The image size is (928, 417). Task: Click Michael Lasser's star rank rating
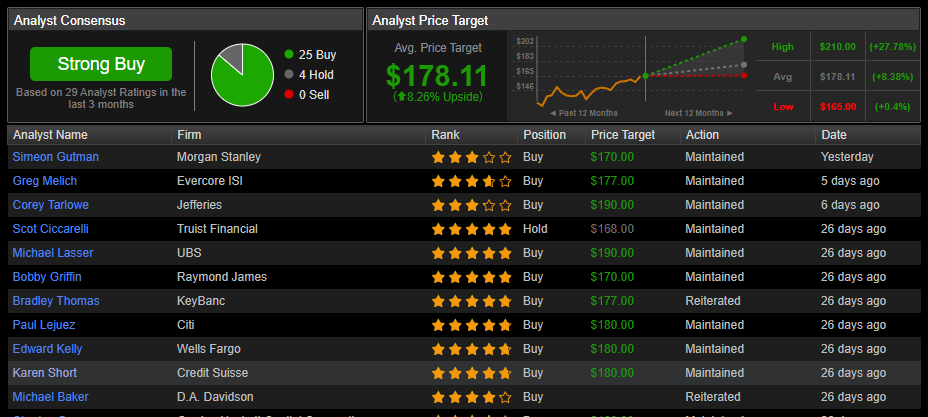[472, 253]
